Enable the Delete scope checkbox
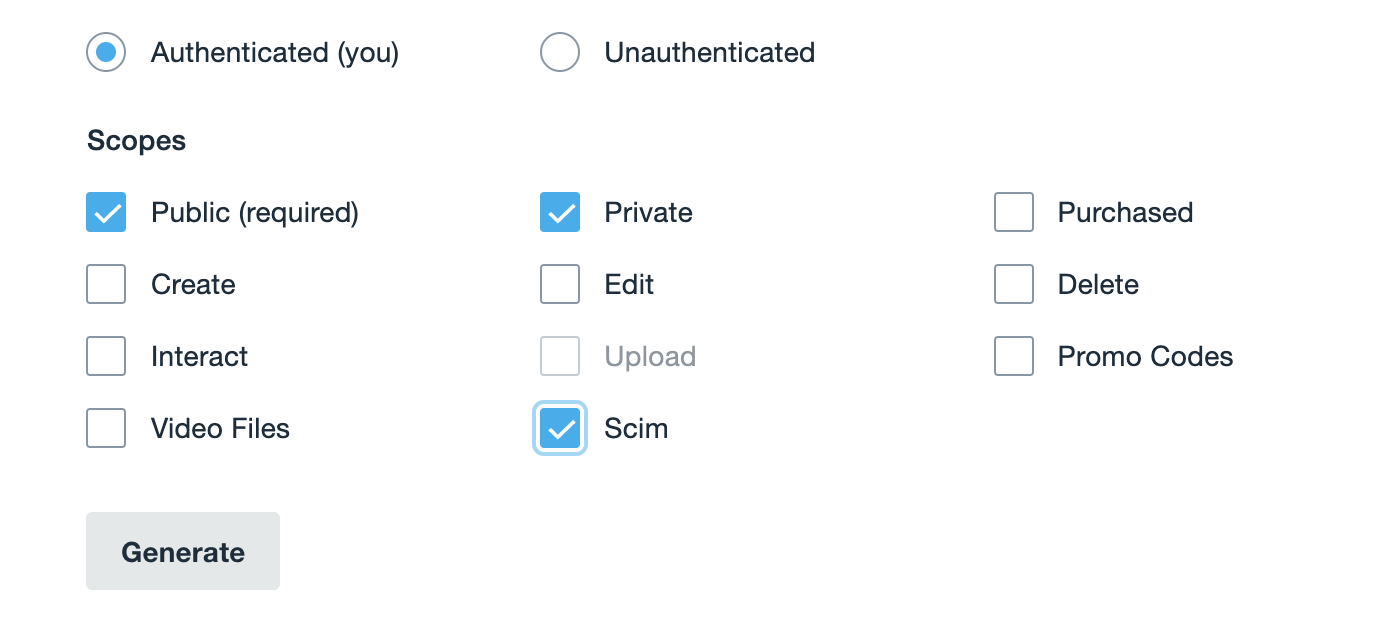This screenshot has height=636, width=1388. [x=1013, y=284]
